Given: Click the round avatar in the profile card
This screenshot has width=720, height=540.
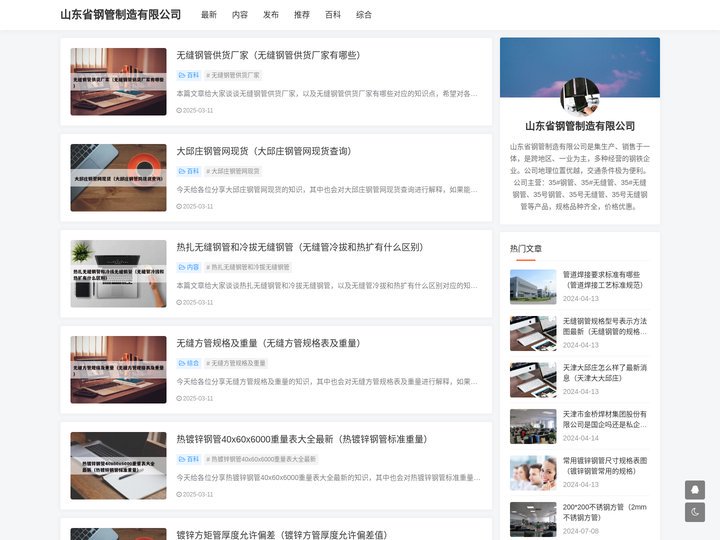Looking at the screenshot, I should 580,97.
